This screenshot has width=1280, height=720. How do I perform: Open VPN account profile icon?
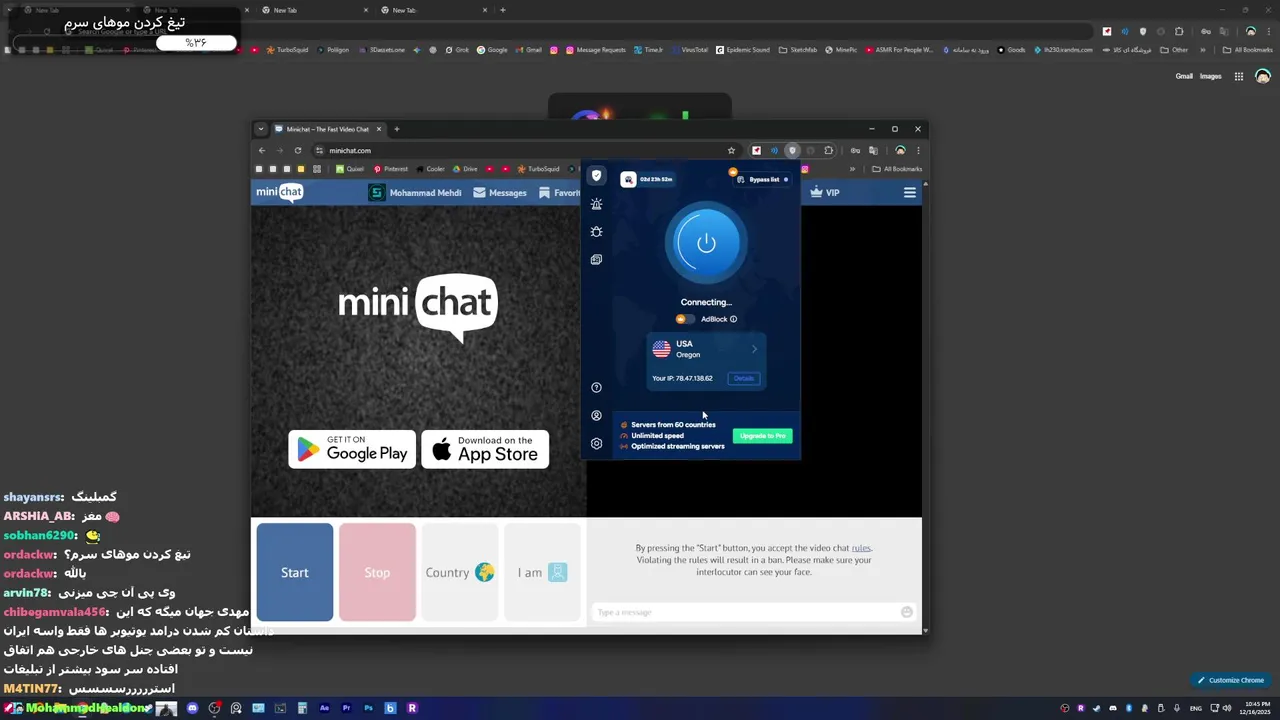[x=596, y=416]
